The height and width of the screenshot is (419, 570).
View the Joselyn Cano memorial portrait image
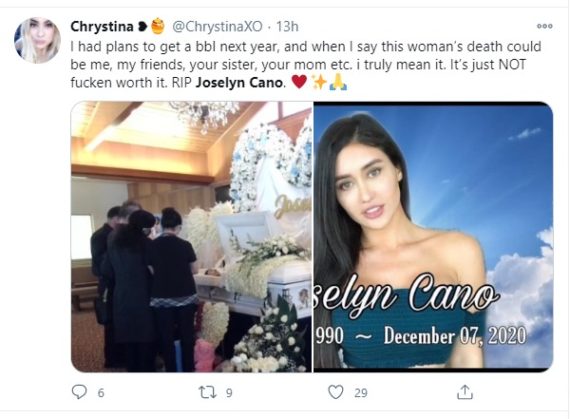[433, 237]
